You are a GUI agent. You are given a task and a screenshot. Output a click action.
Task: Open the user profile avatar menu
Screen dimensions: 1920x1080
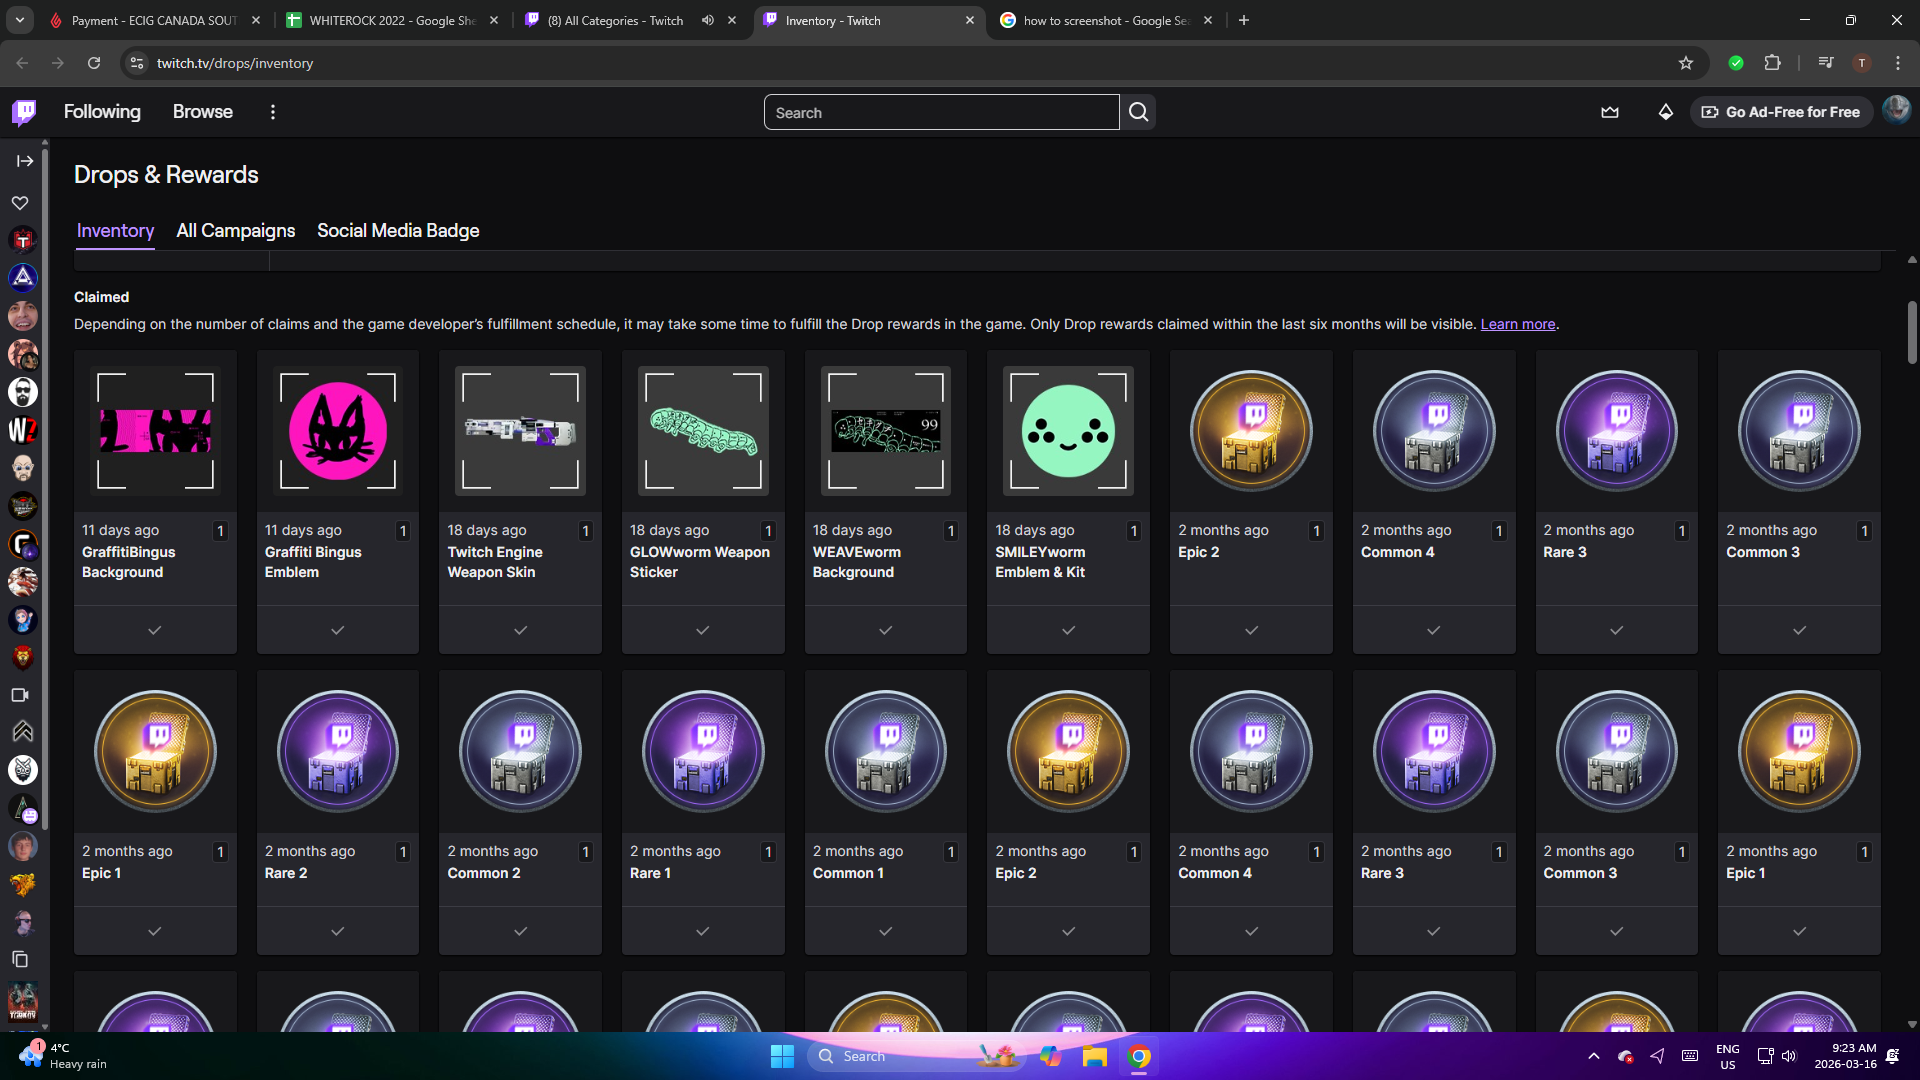pos(1895,110)
